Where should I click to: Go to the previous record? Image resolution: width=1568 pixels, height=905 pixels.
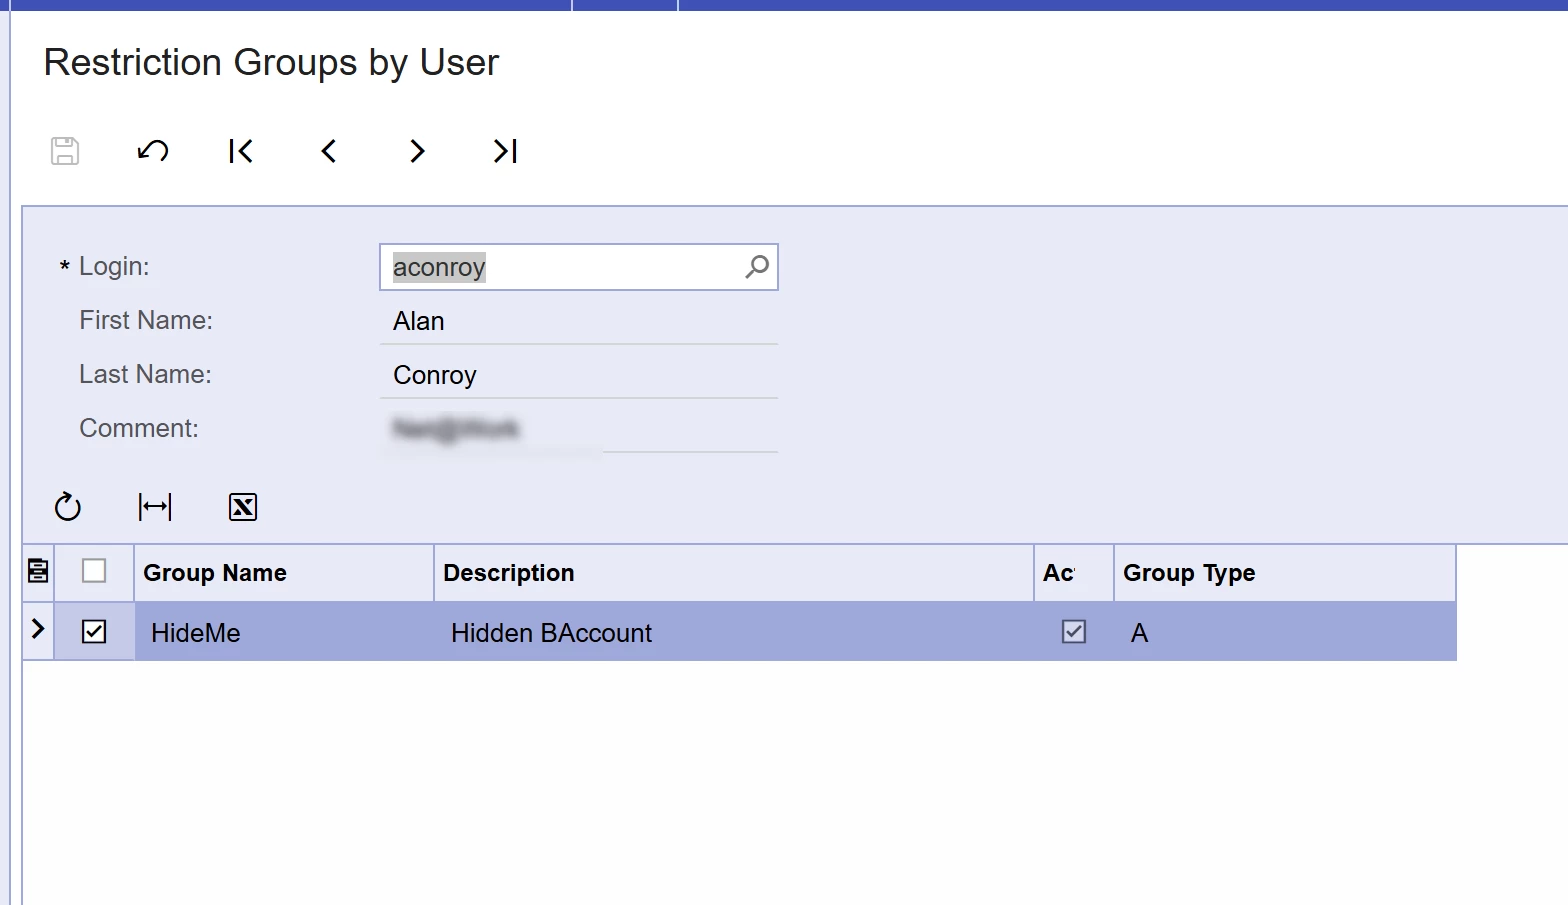click(x=329, y=151)
